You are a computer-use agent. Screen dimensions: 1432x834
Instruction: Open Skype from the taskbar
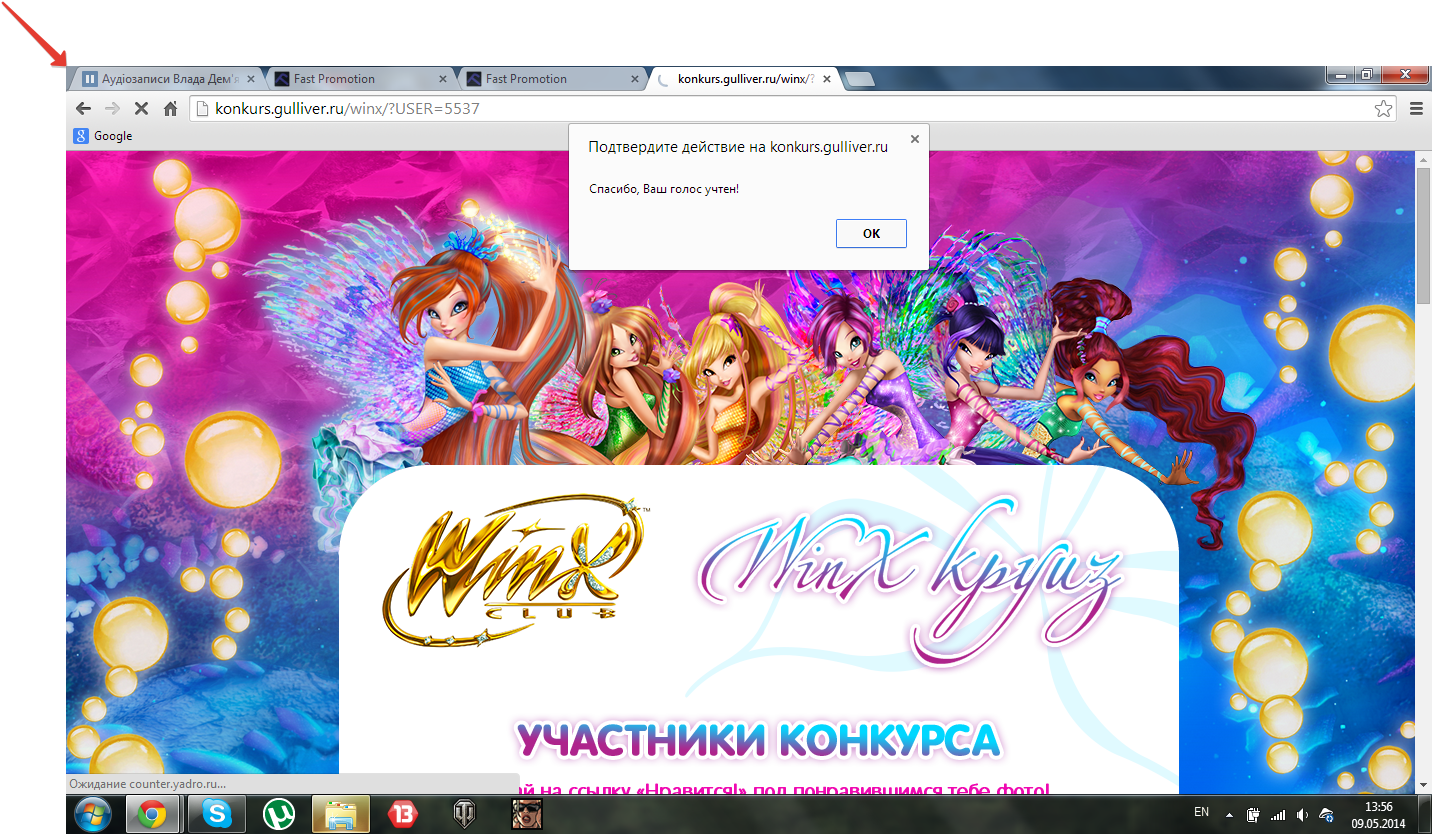point(215,815)
